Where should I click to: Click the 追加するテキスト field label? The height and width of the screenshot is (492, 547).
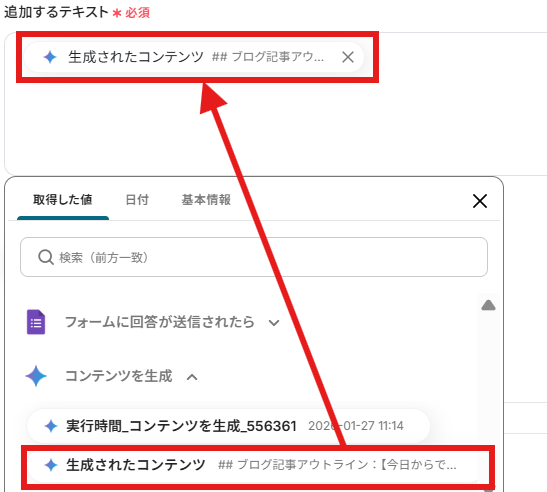coord(56,13)
